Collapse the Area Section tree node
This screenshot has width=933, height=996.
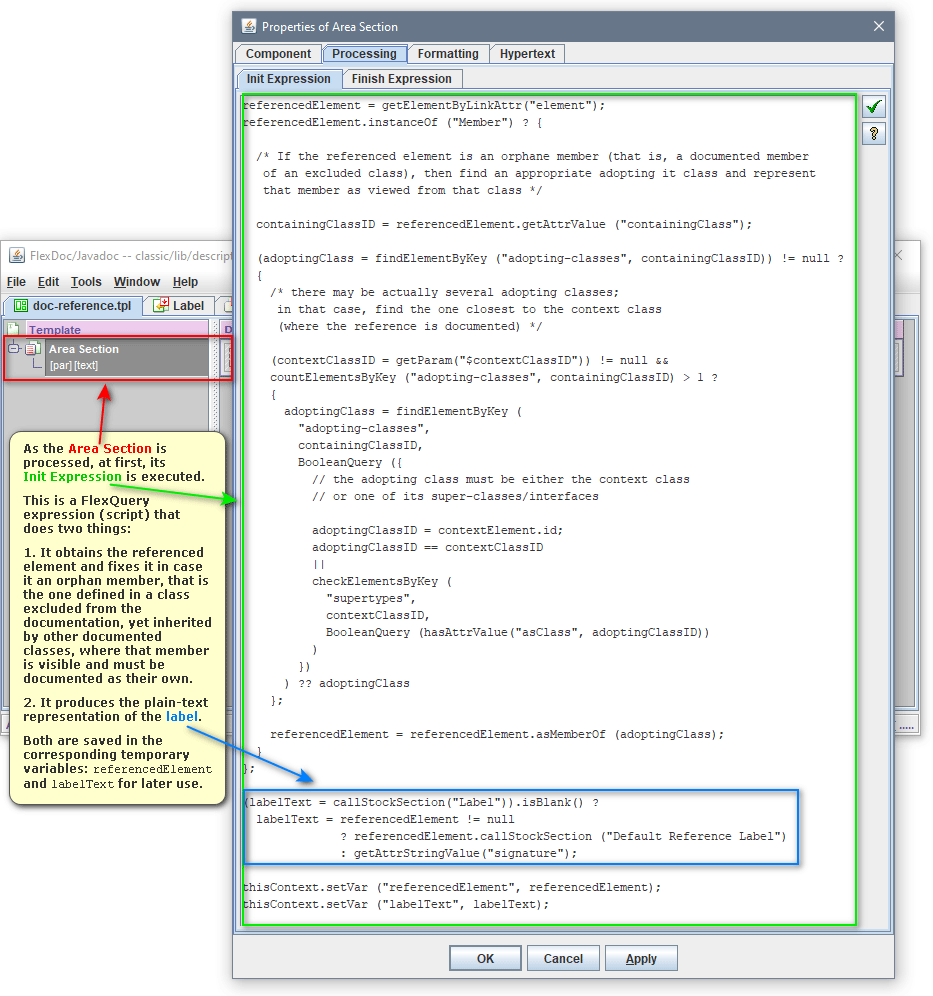click(x=14, y=349)
